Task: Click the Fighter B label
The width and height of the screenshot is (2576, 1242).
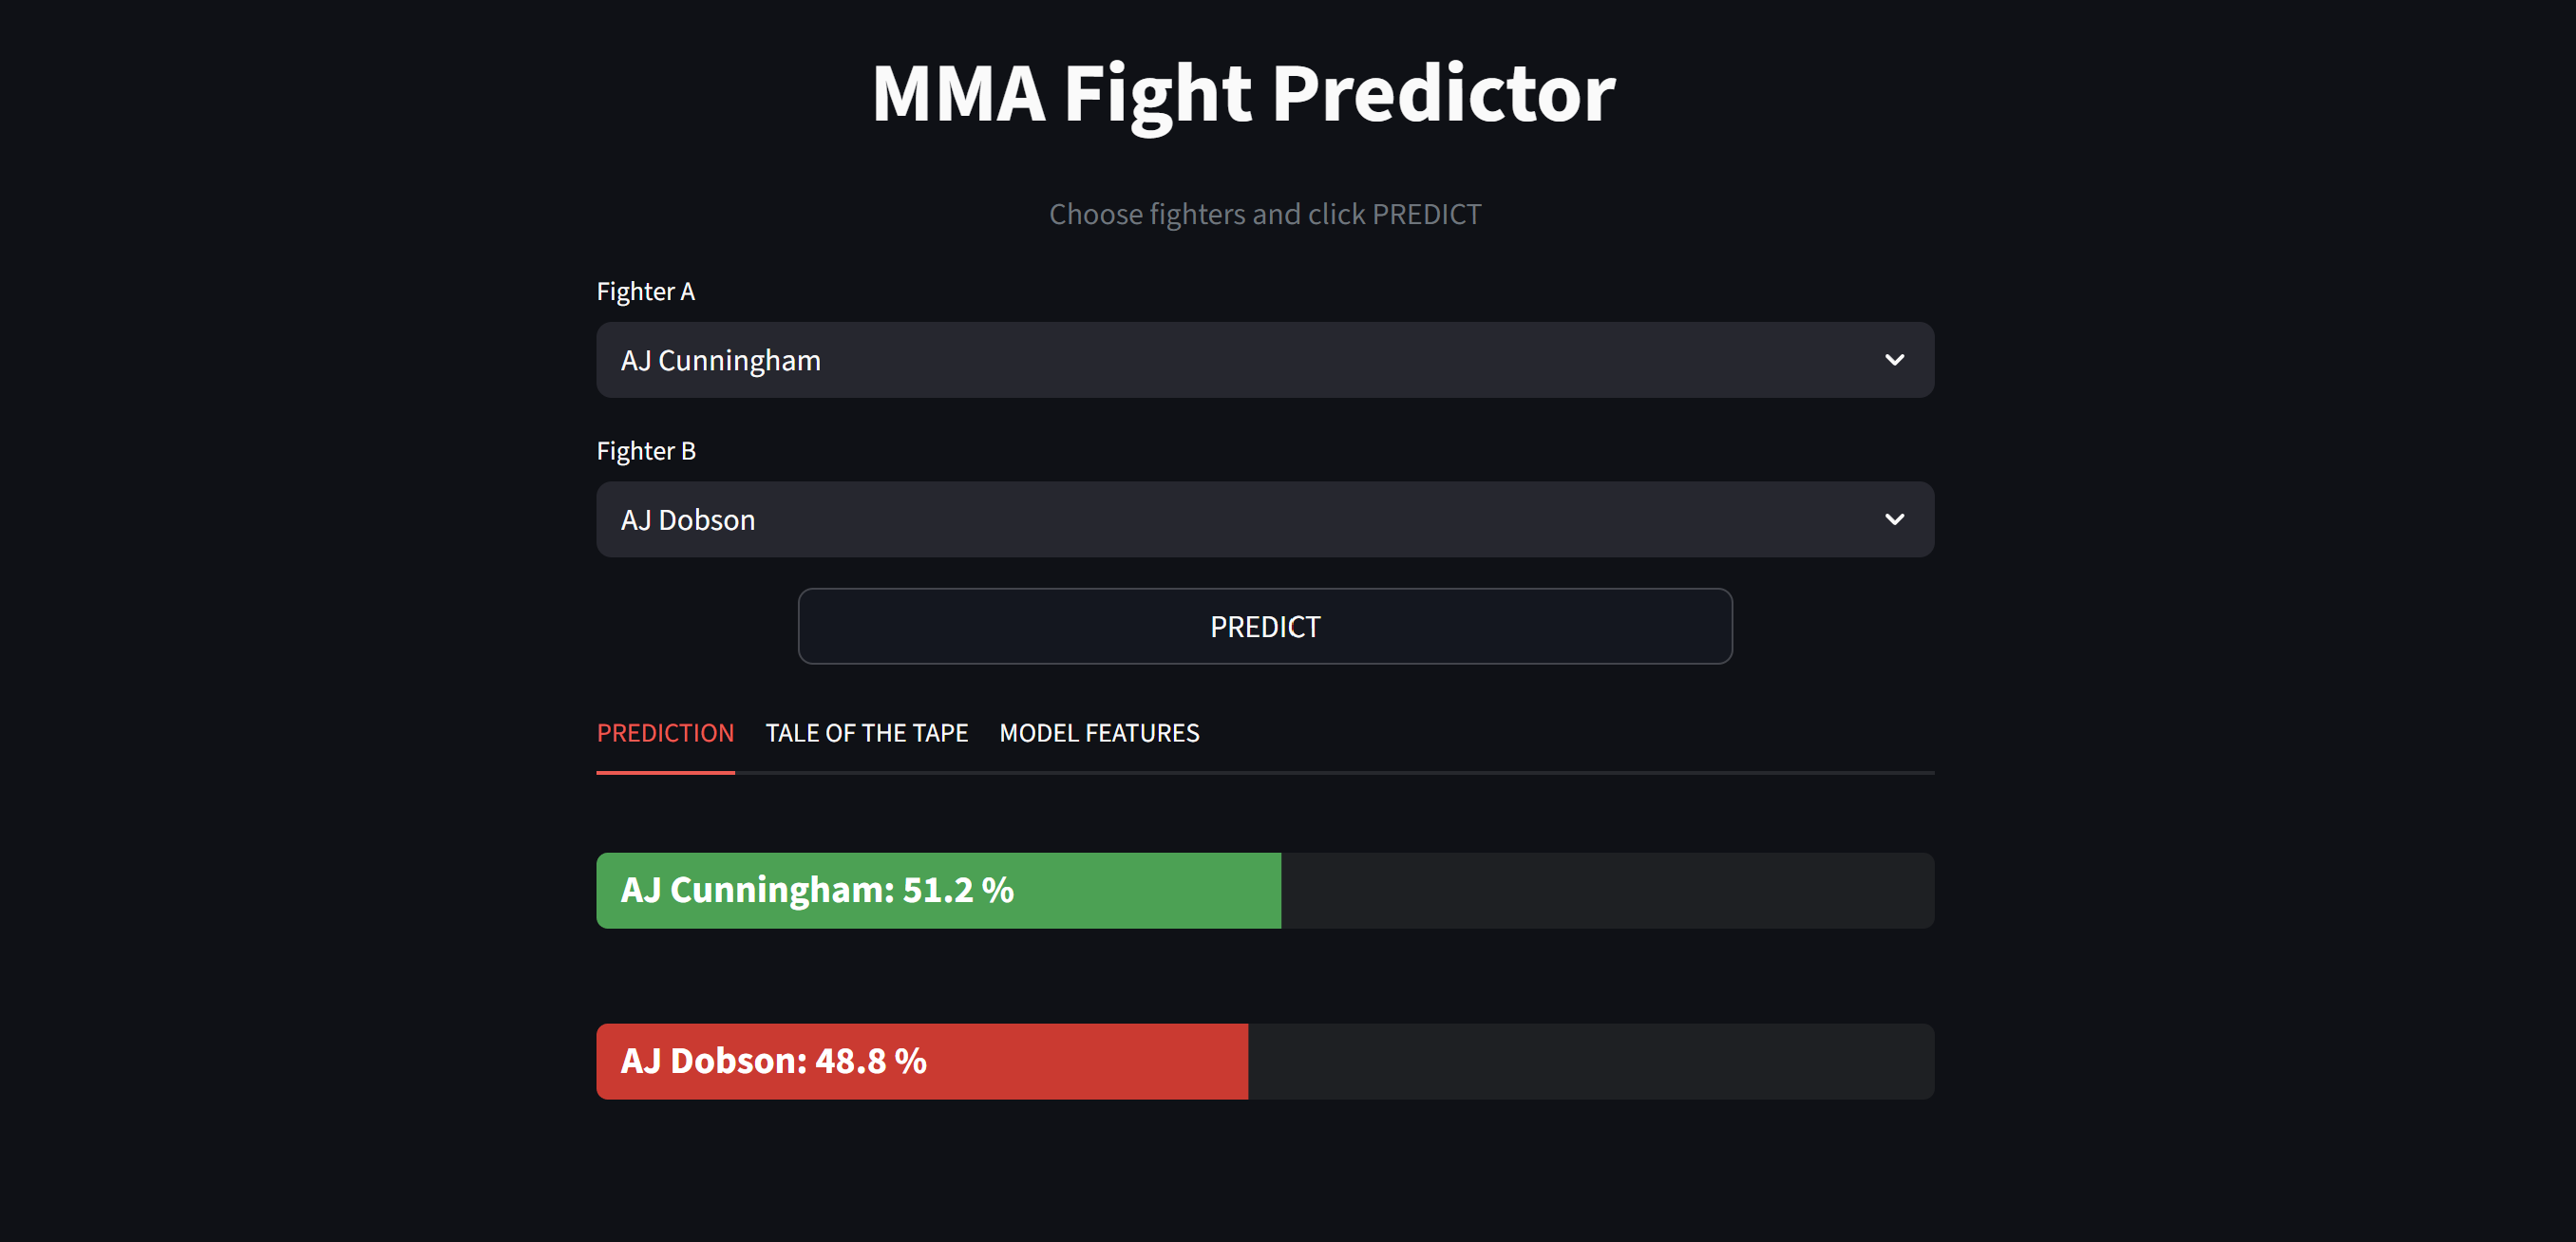Action: tap(645, 450)
